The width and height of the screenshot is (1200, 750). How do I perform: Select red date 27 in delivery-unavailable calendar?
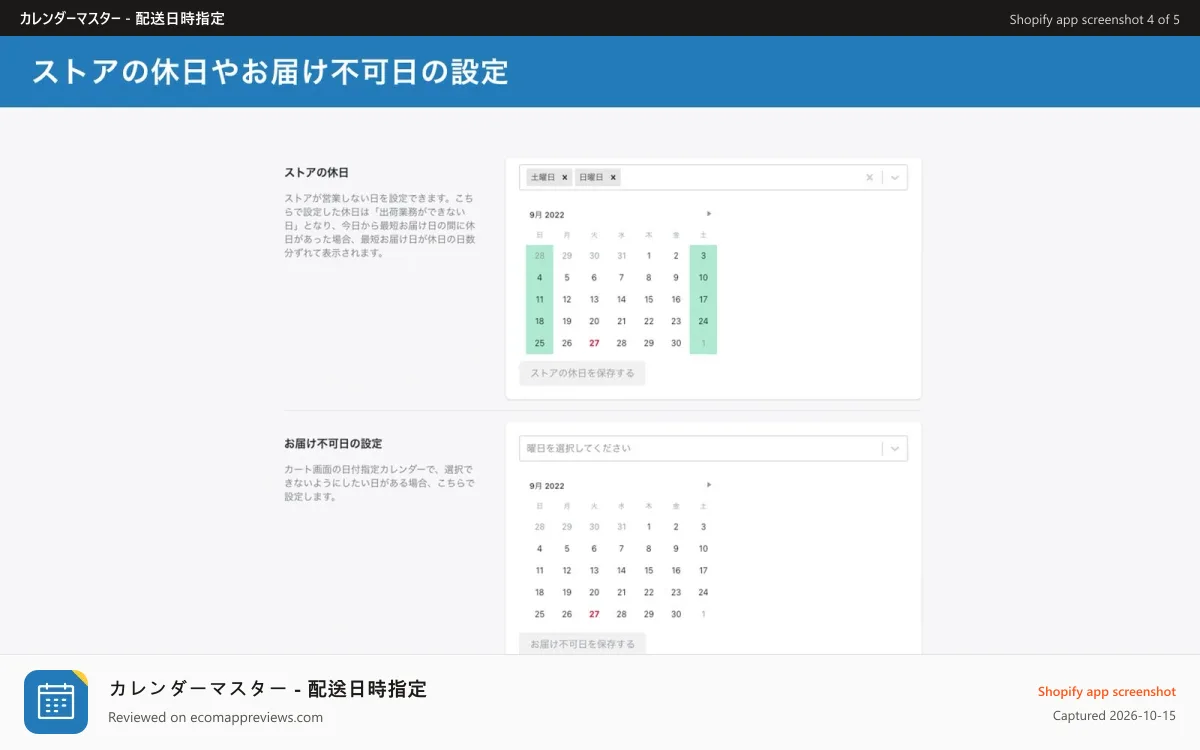point(594,615)
